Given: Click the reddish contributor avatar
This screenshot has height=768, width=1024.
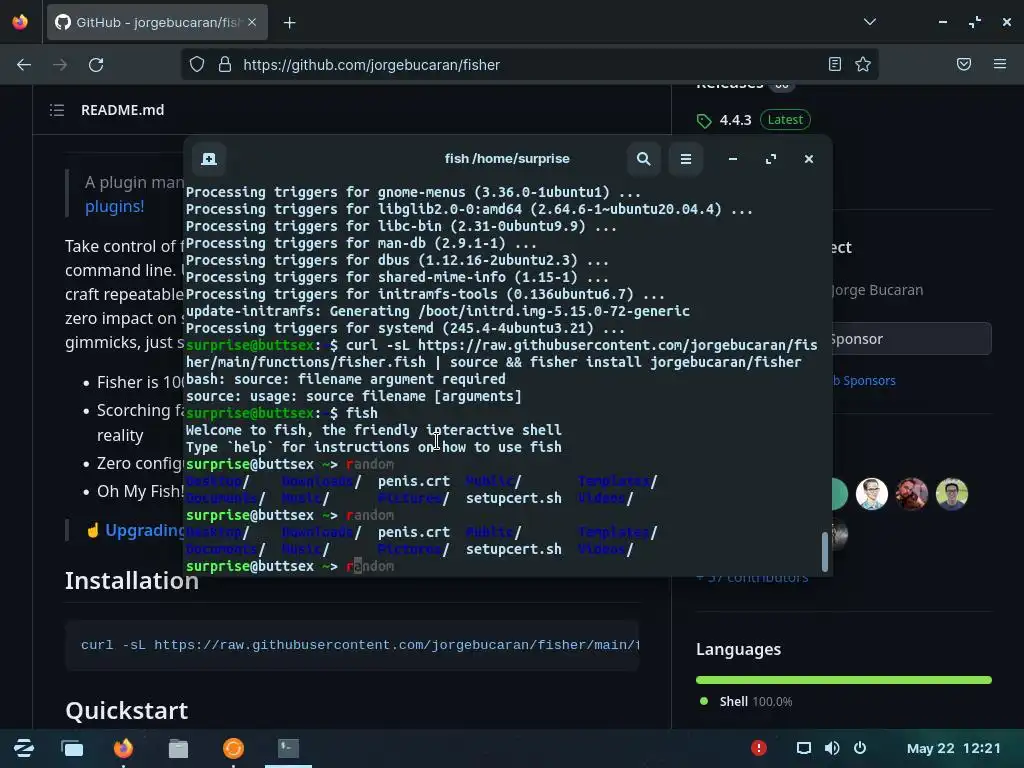Looking at the screenshot, I should (x=912, y=494).
